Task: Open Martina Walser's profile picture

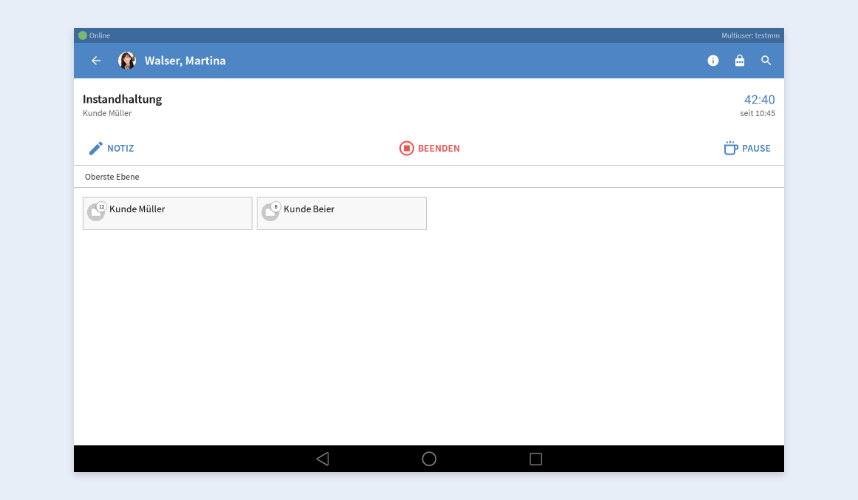Action: pos(127,61)
